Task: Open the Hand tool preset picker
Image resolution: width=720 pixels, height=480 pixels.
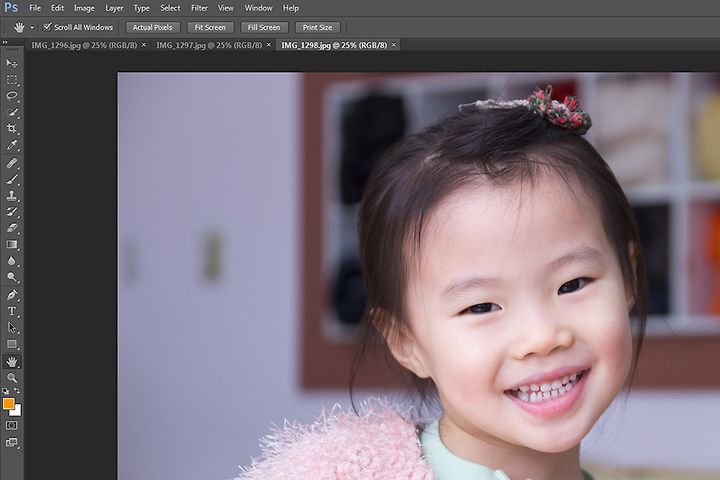Action: coord(32,28)
